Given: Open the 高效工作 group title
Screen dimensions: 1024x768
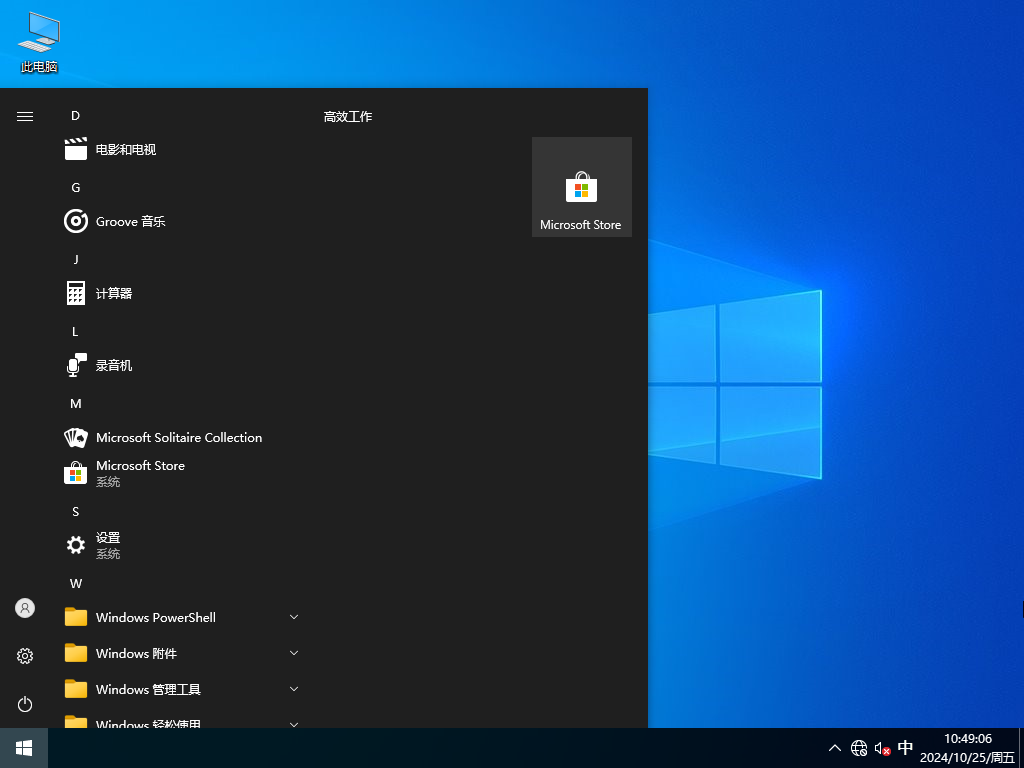Looking at the screenshot, I should pos(347,116).
